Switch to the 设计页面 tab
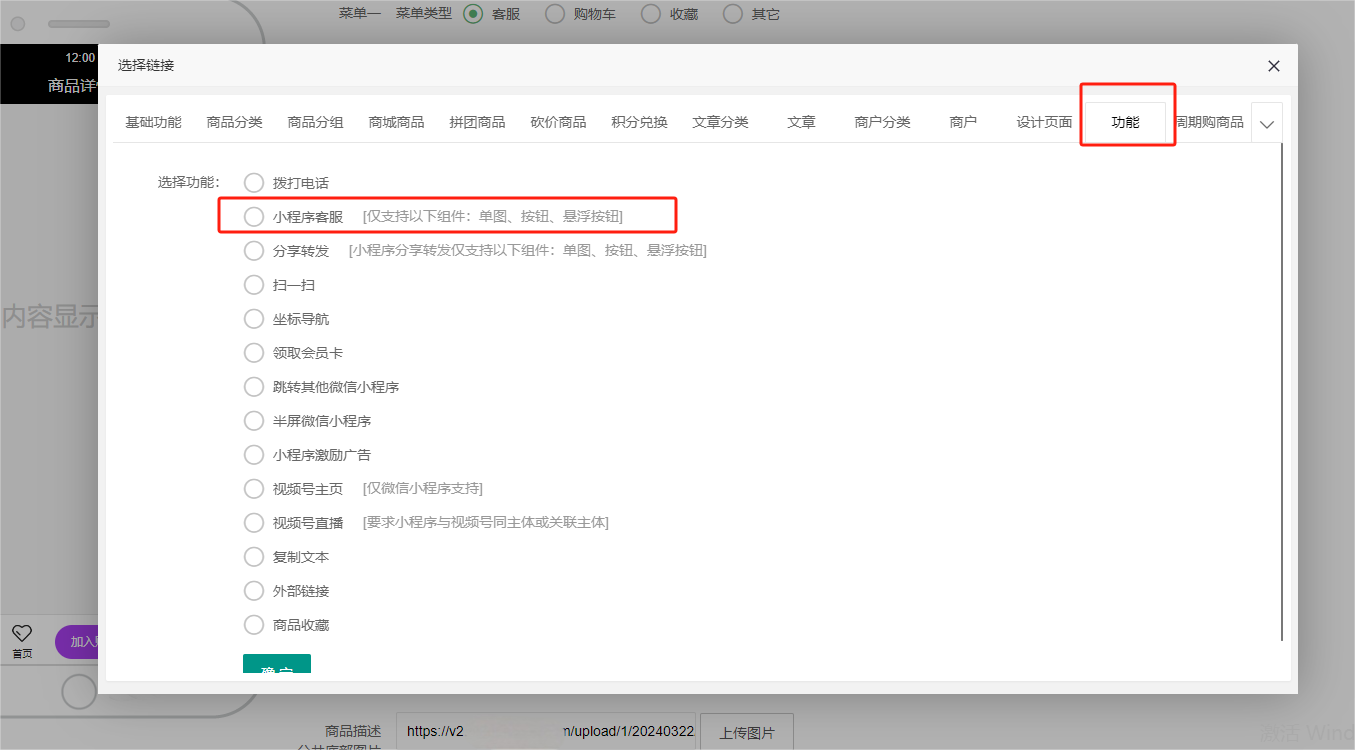Viewport: 1355px width, 750px height. click(x=1044, y=123)
